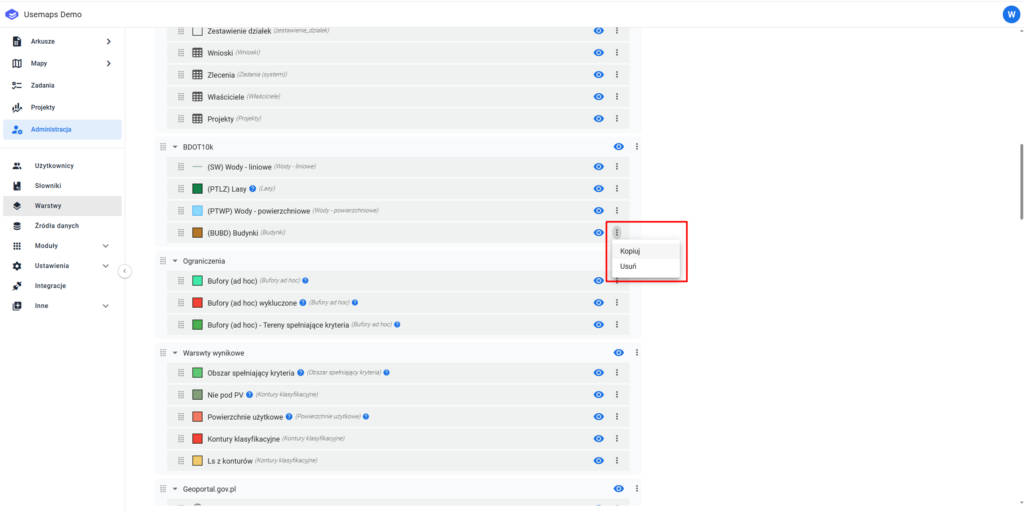Collapse the sidebar with the arrow button
1024x512 pixels.
tap(124, 270)
